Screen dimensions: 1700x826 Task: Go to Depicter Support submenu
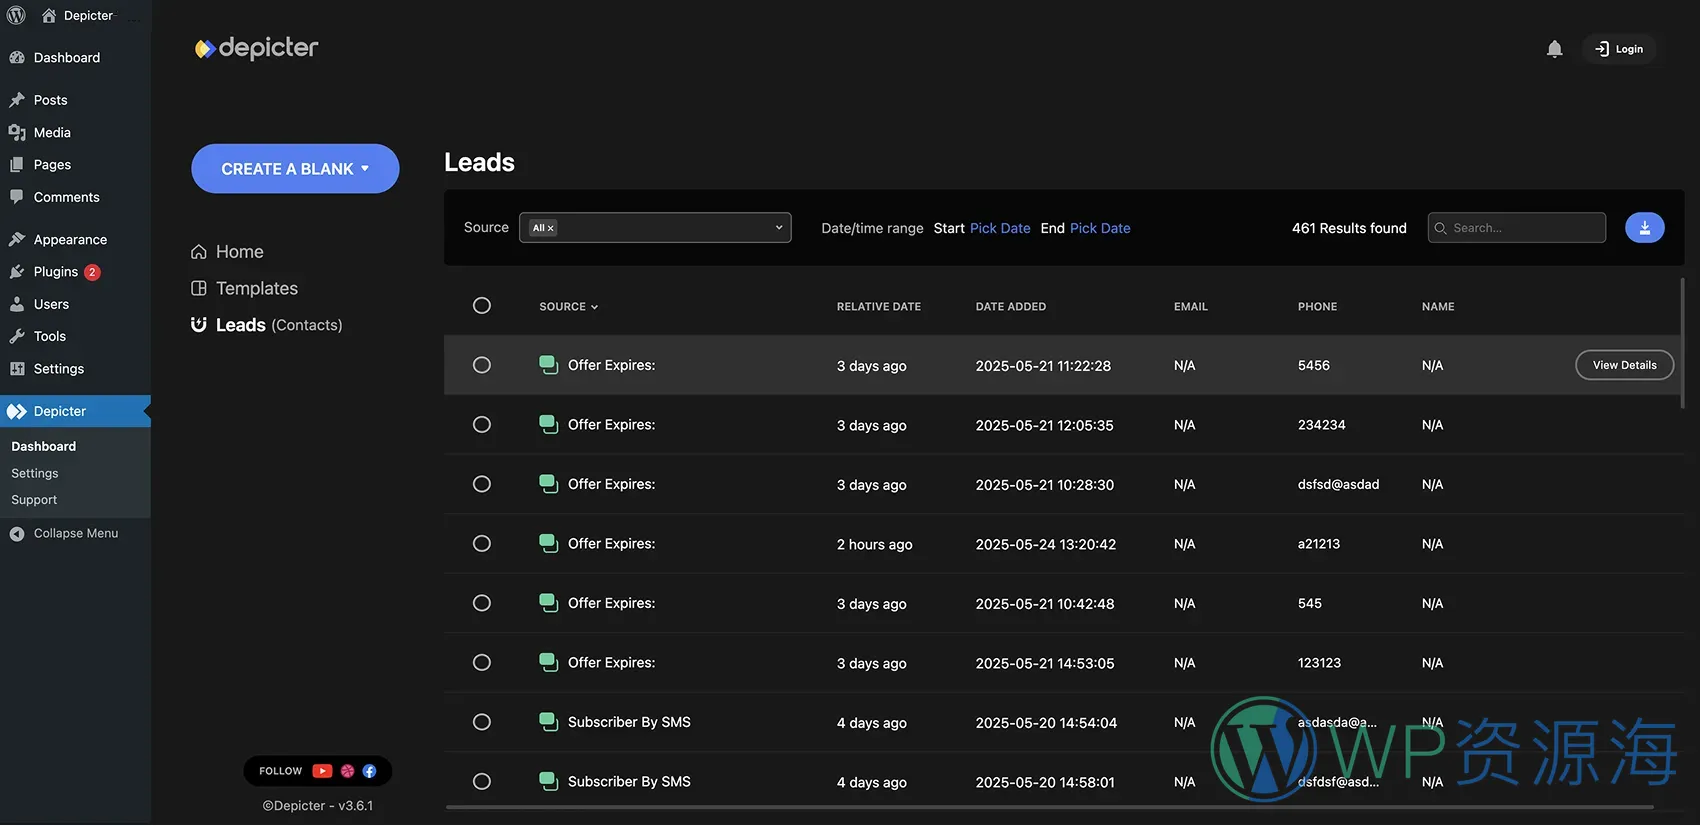click(x=34, y=500)
